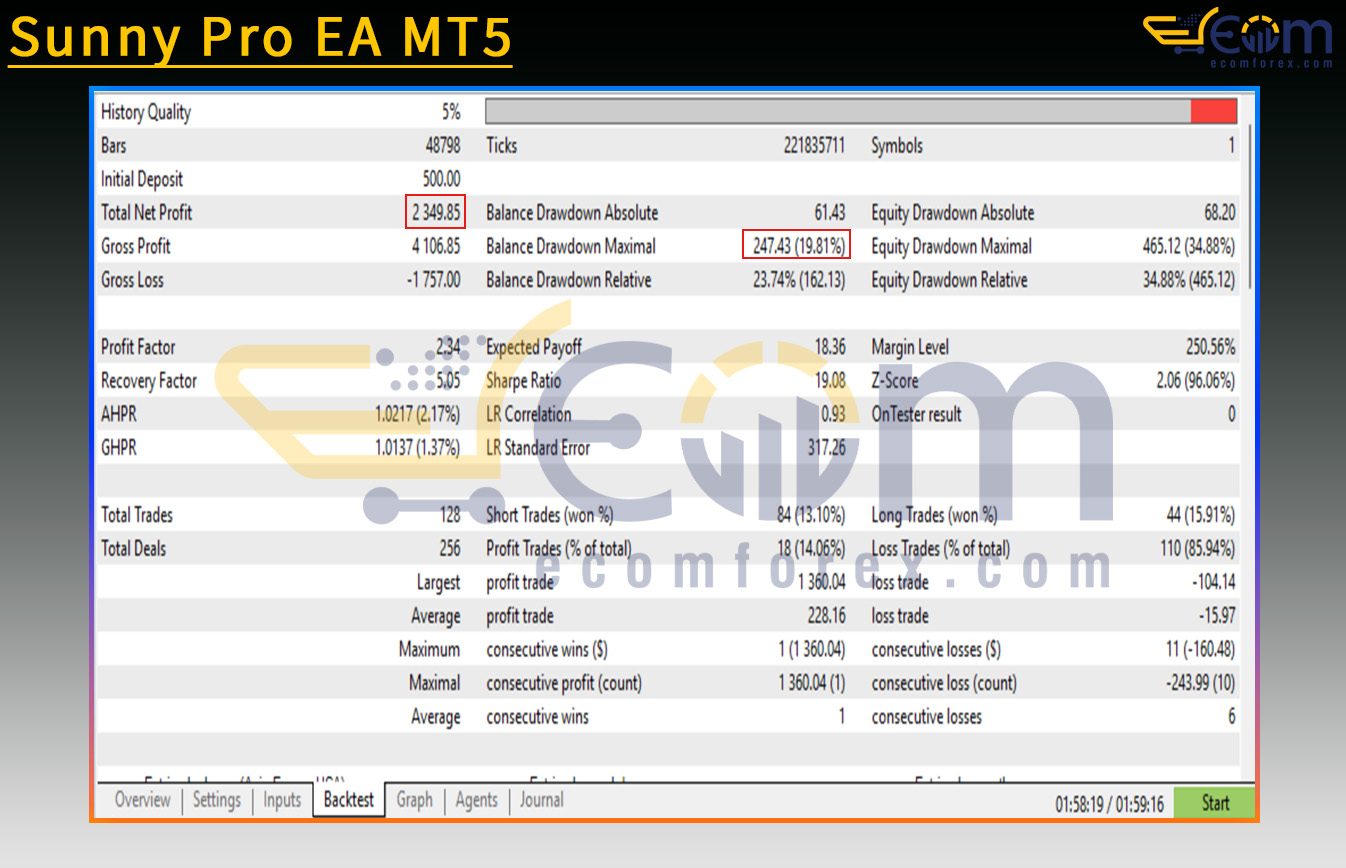Click Short Trades value 84 (13.10%)
1346x868 pixels.
pos(810,515)
